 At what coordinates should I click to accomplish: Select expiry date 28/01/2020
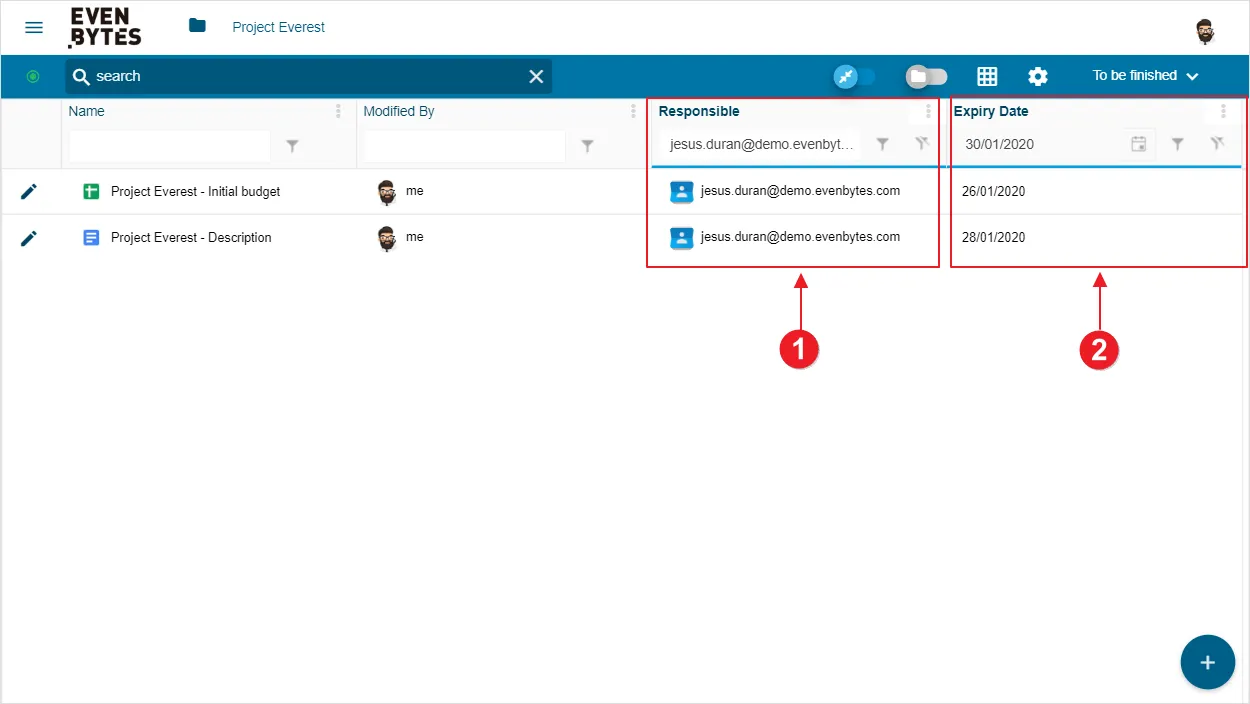coord(993,237)
